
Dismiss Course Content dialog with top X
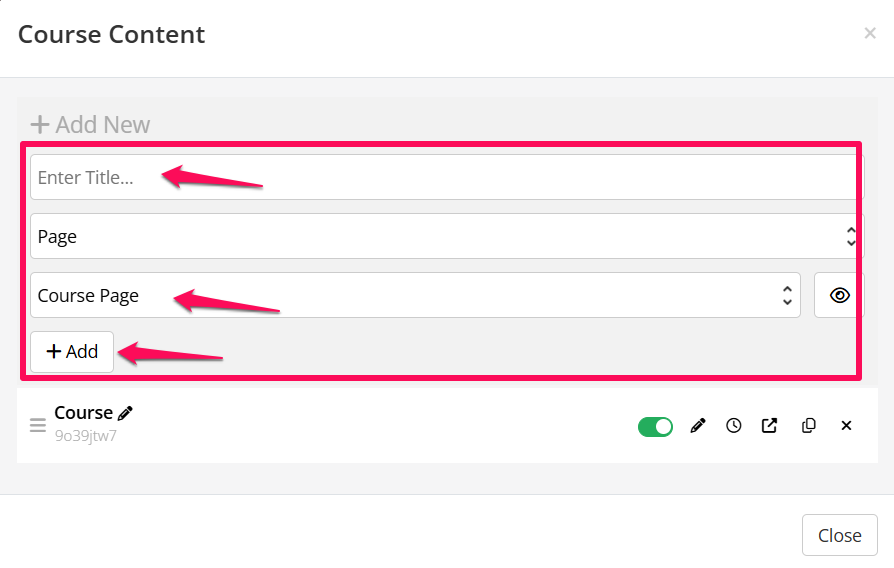869,34
